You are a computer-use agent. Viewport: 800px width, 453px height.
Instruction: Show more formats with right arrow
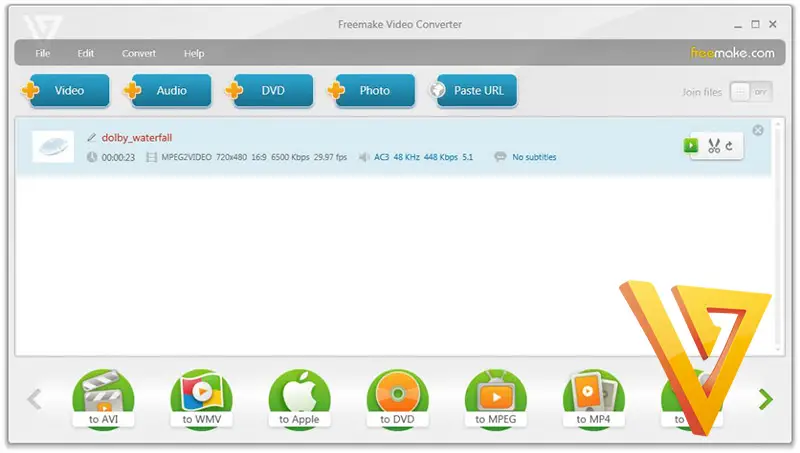[x=765, y=399]
